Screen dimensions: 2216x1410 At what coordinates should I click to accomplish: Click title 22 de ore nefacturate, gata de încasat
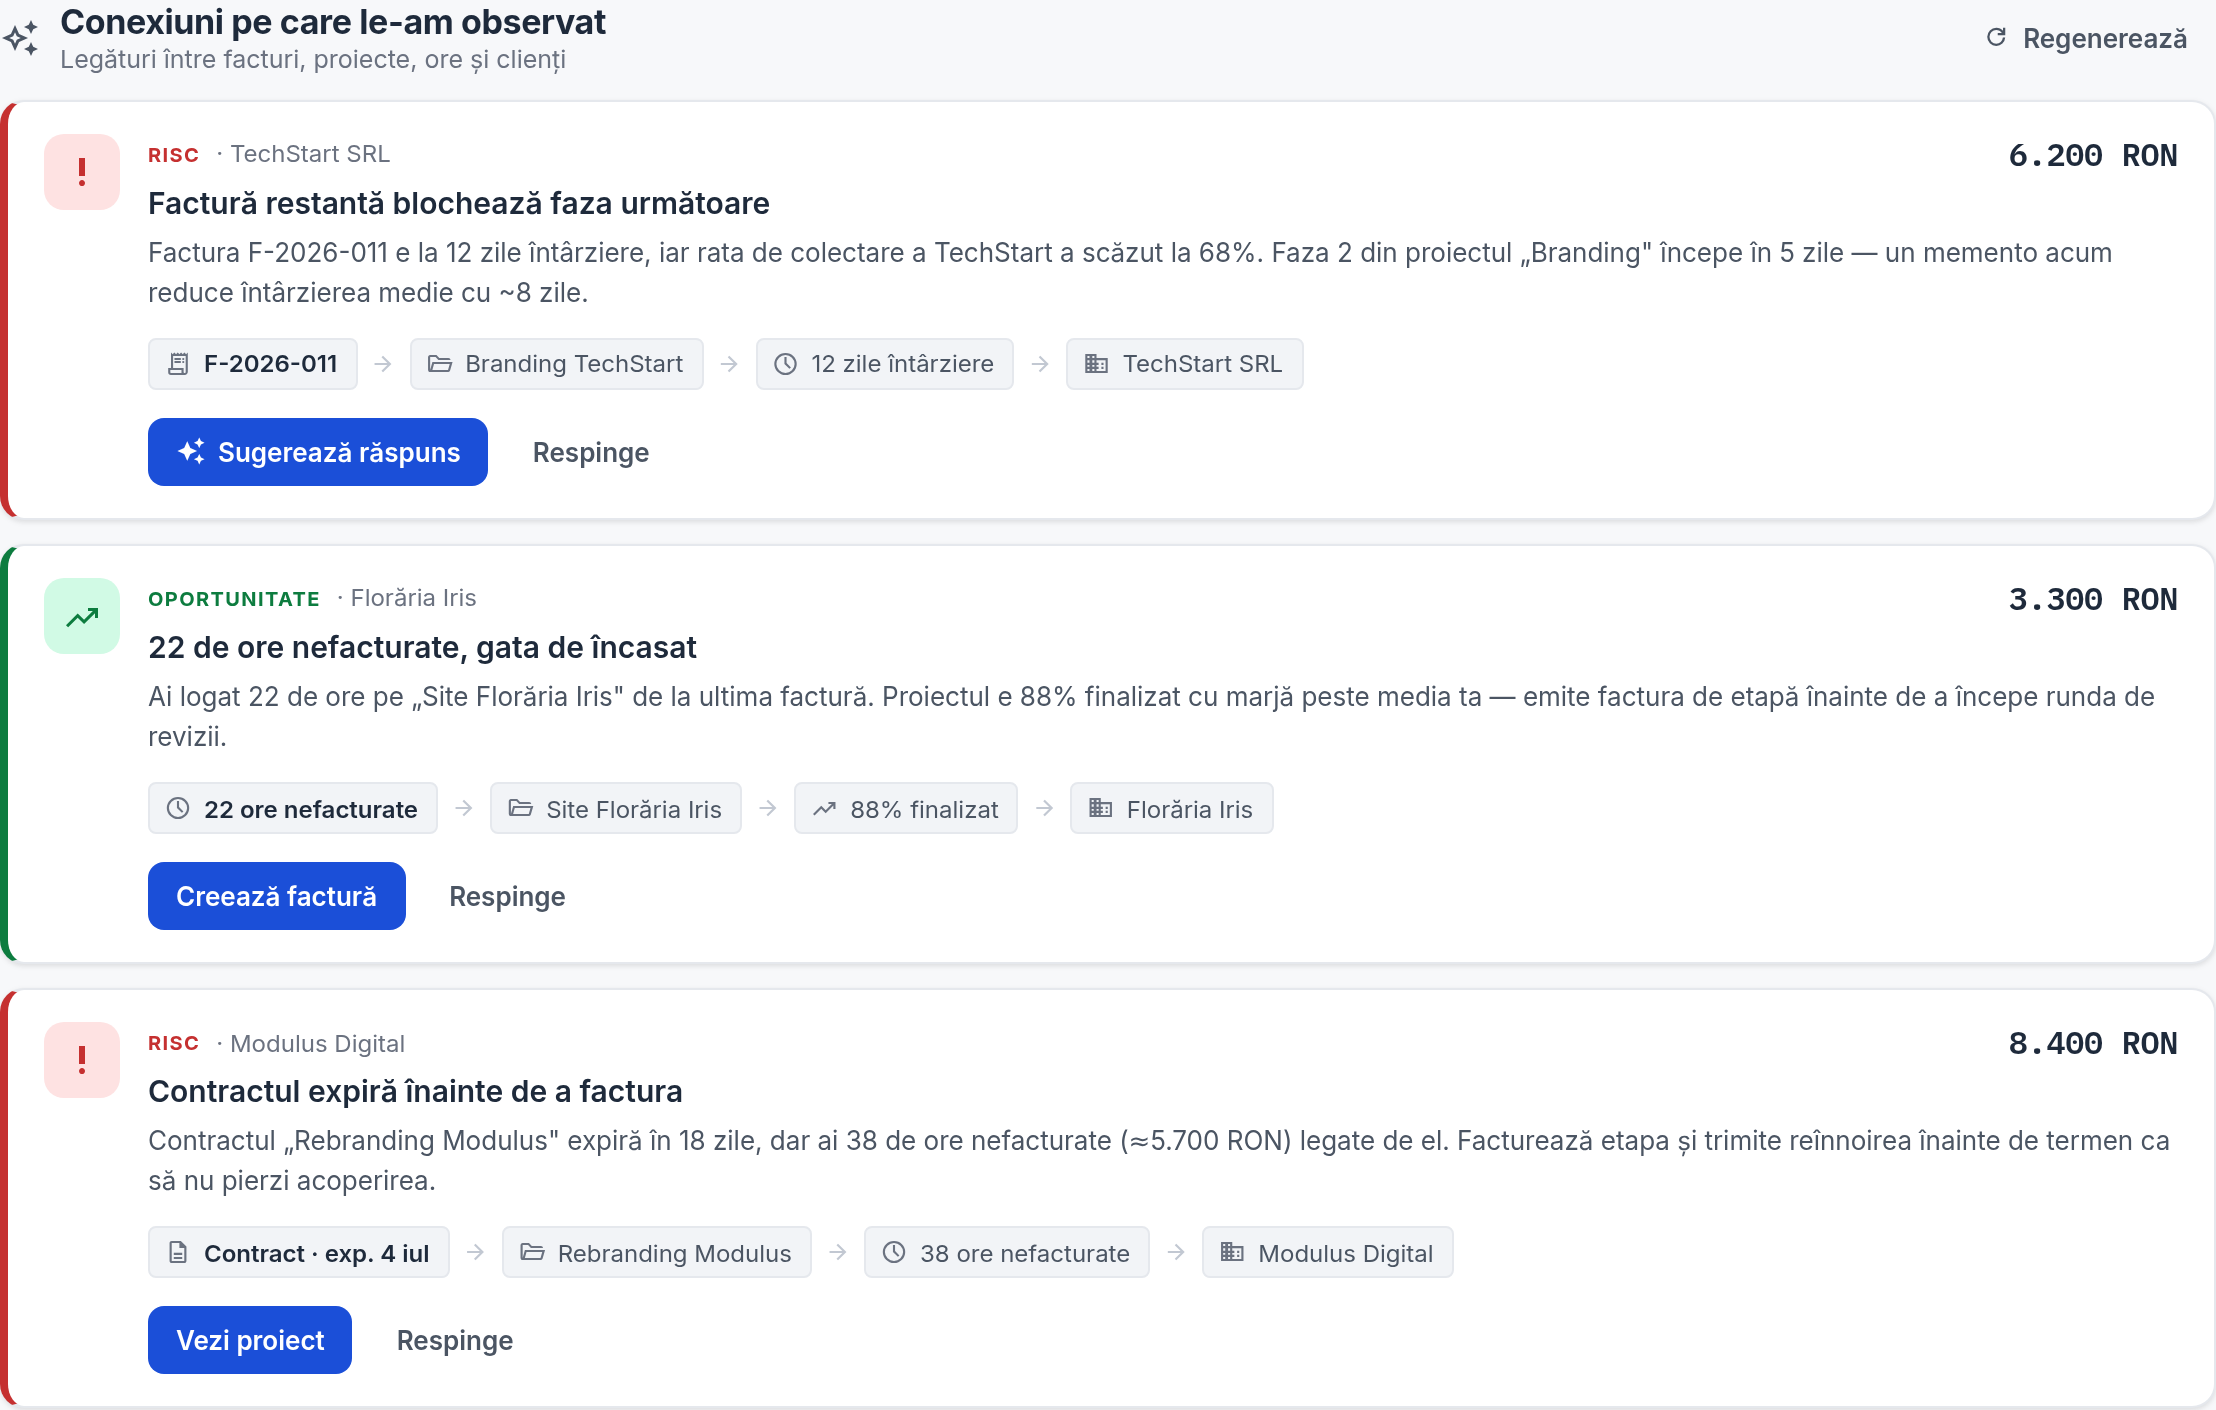tap(422, 647)
